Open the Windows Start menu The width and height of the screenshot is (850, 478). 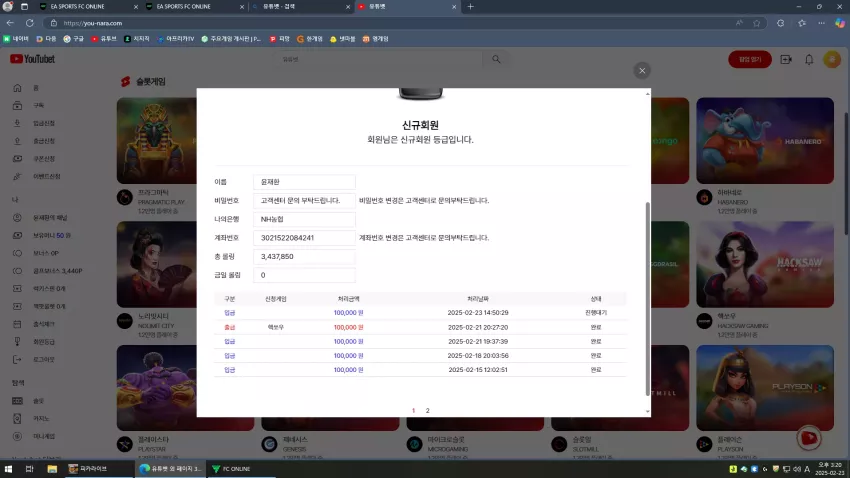click(8, 469)
